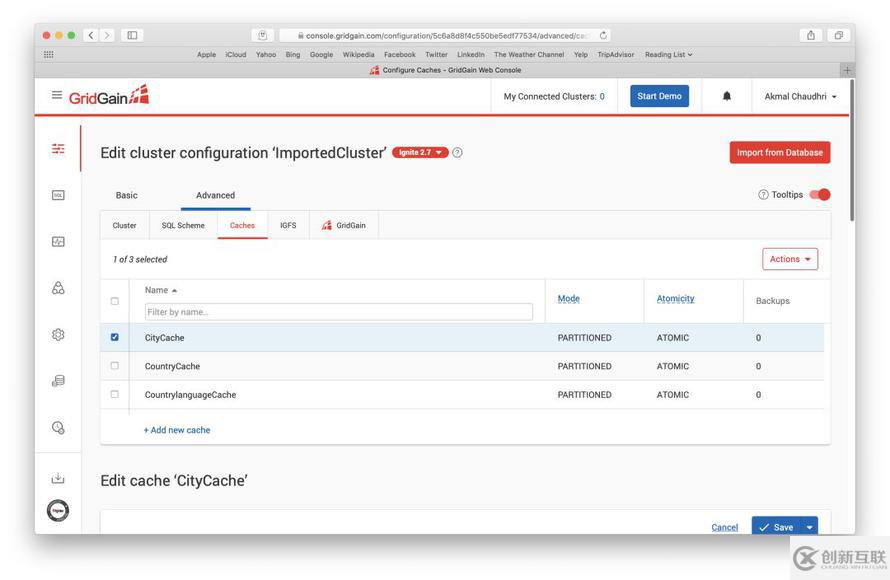The image size is (890, 580).
Task: Click the Save button
Action: point(776,527)
